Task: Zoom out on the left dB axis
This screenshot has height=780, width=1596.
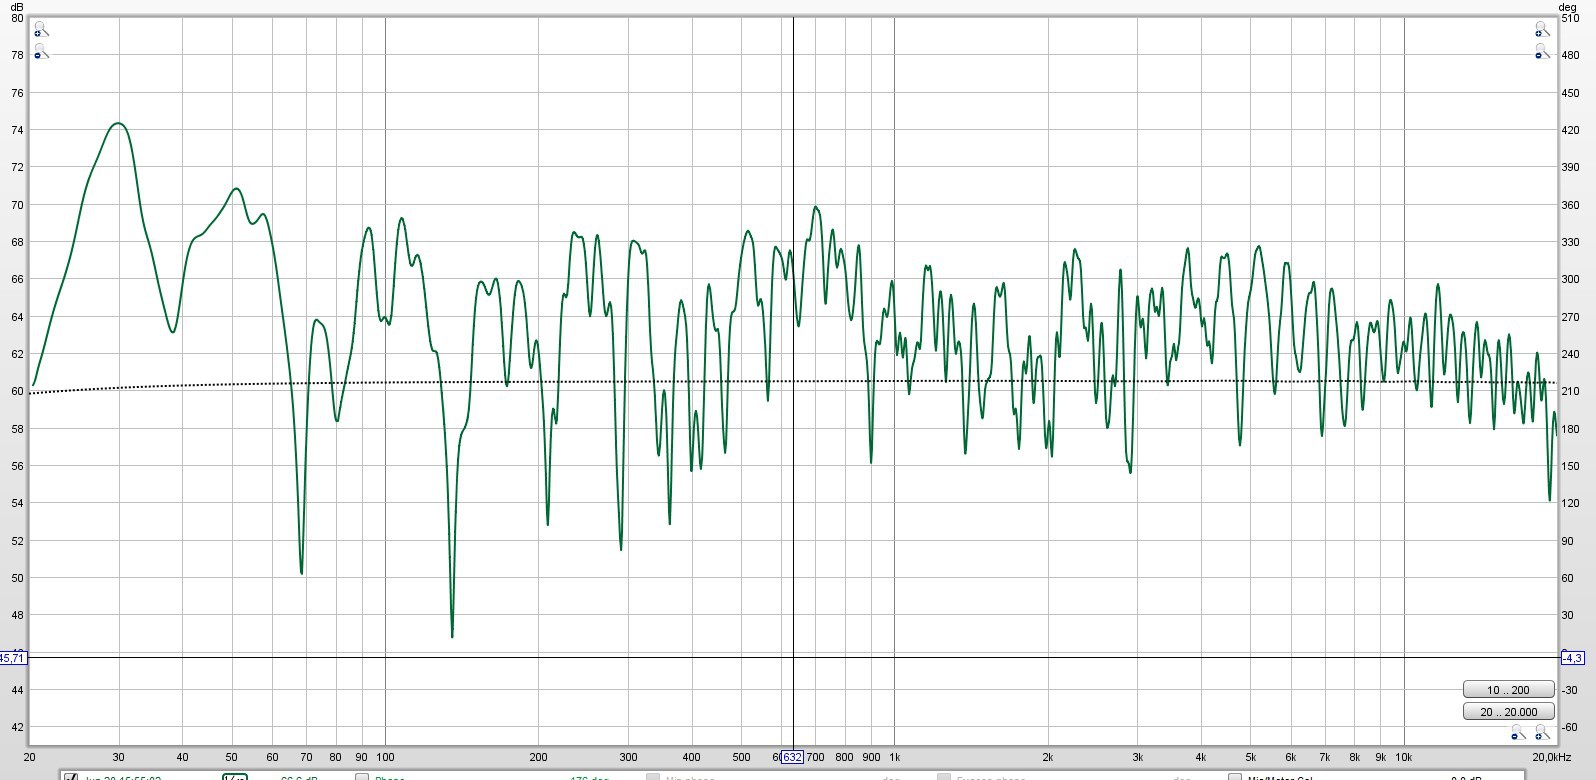Action: pos(40,51)
